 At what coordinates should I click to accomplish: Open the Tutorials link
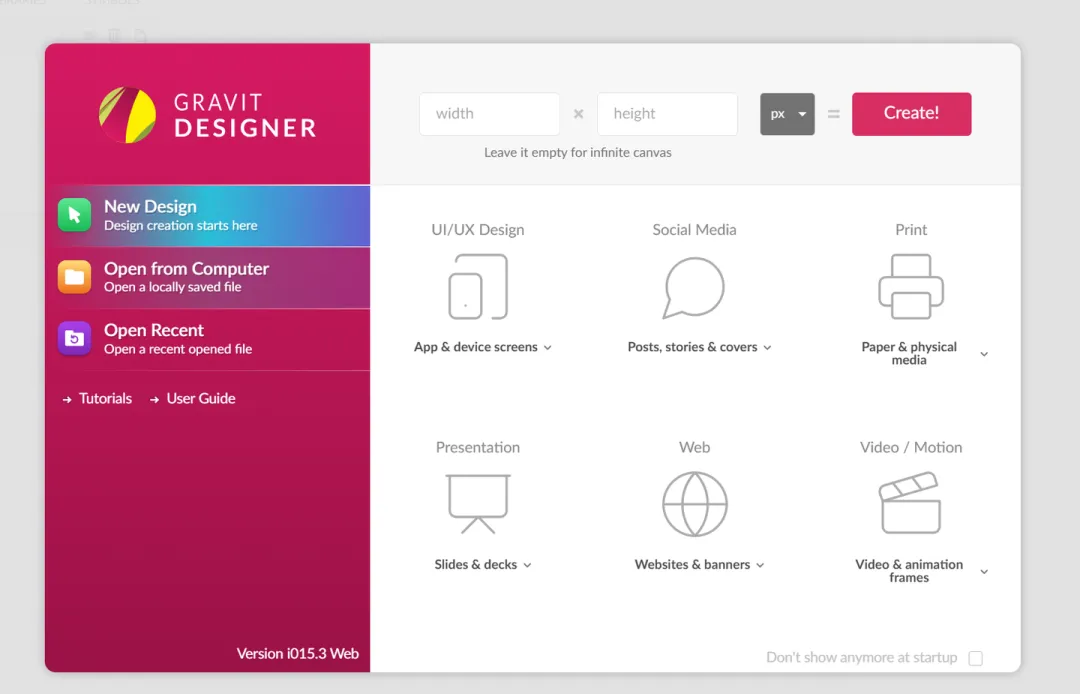[x=105, y=399]
